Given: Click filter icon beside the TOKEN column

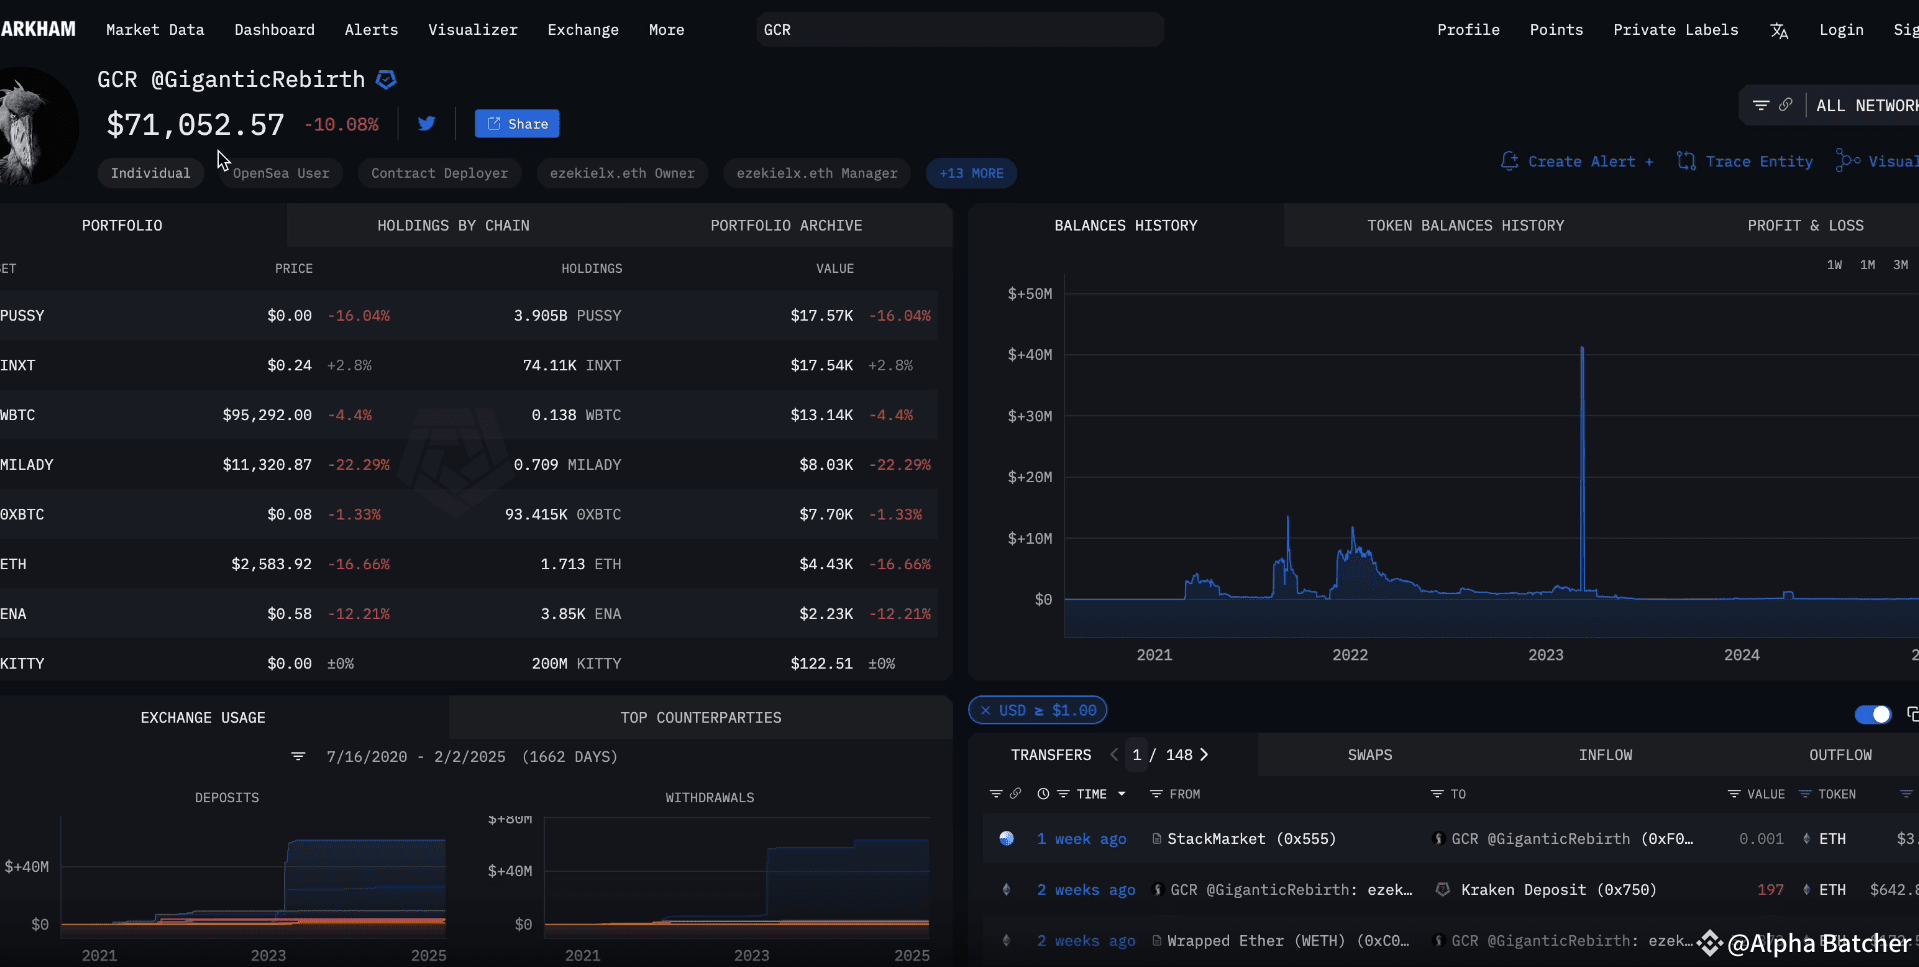Looking at the screenshot, I should (x=1805, y=794).
